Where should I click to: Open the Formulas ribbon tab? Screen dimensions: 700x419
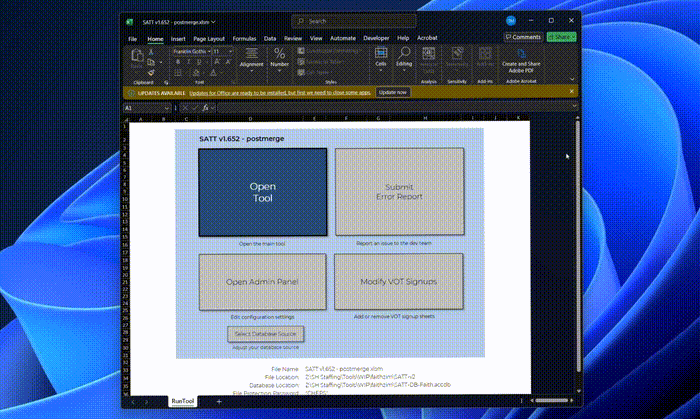click(244, 38)
